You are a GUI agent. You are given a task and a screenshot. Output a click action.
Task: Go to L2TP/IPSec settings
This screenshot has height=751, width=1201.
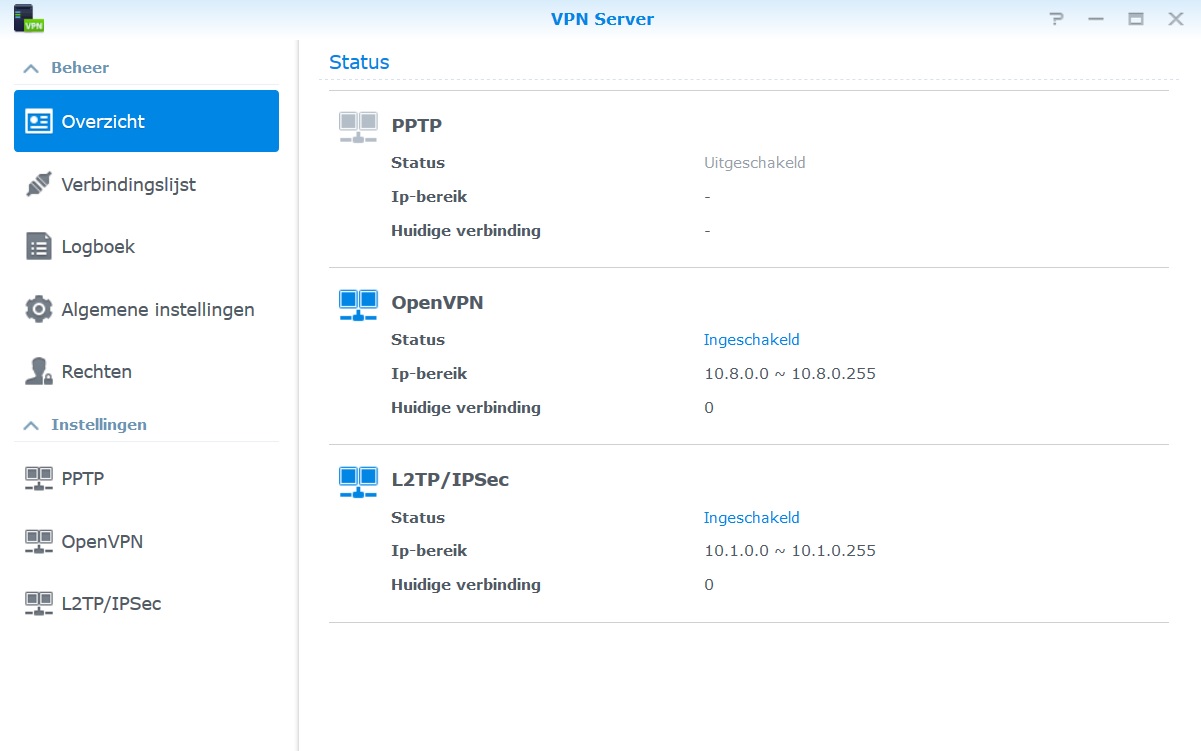point(111,604)
